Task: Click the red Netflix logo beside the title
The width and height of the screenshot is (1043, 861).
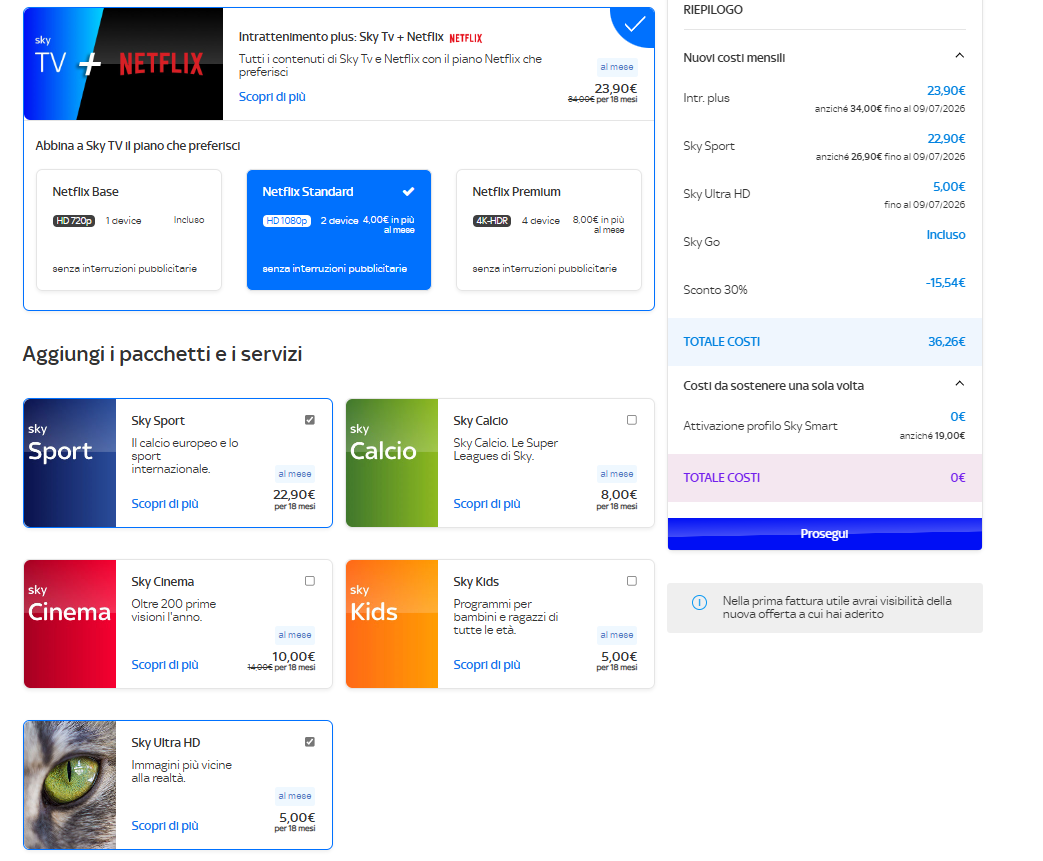Action: tap(466, 39)
